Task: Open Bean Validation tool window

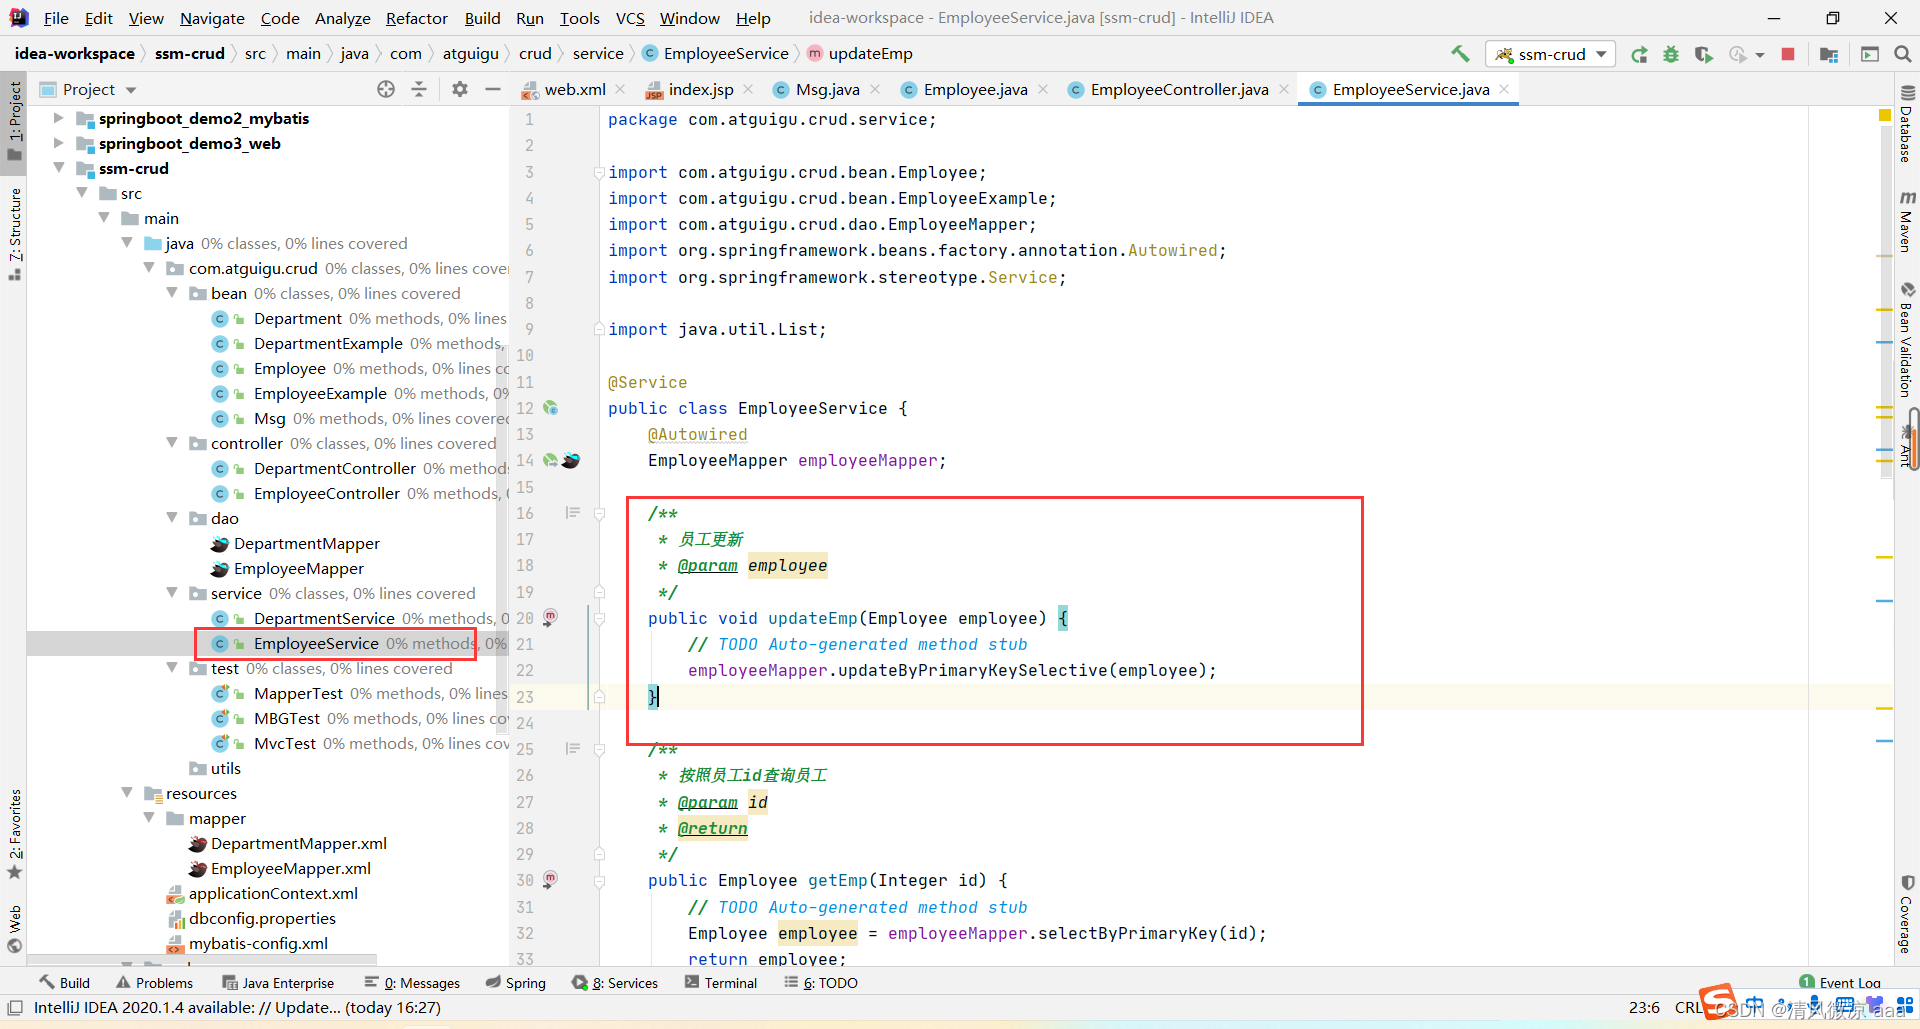Action: pyautogui.click(x=1907, y=340)
